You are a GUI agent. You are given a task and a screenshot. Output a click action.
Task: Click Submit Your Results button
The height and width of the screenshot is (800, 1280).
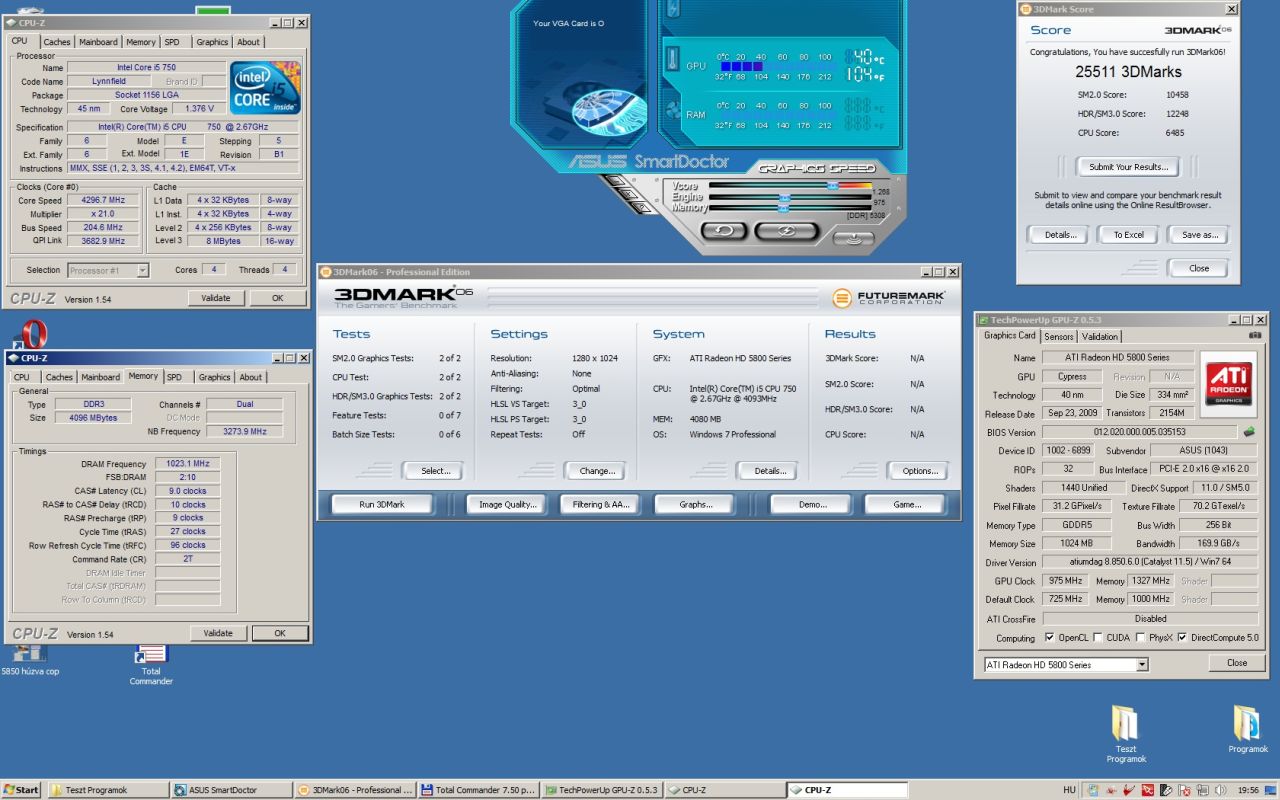[x=1128, y=167]
